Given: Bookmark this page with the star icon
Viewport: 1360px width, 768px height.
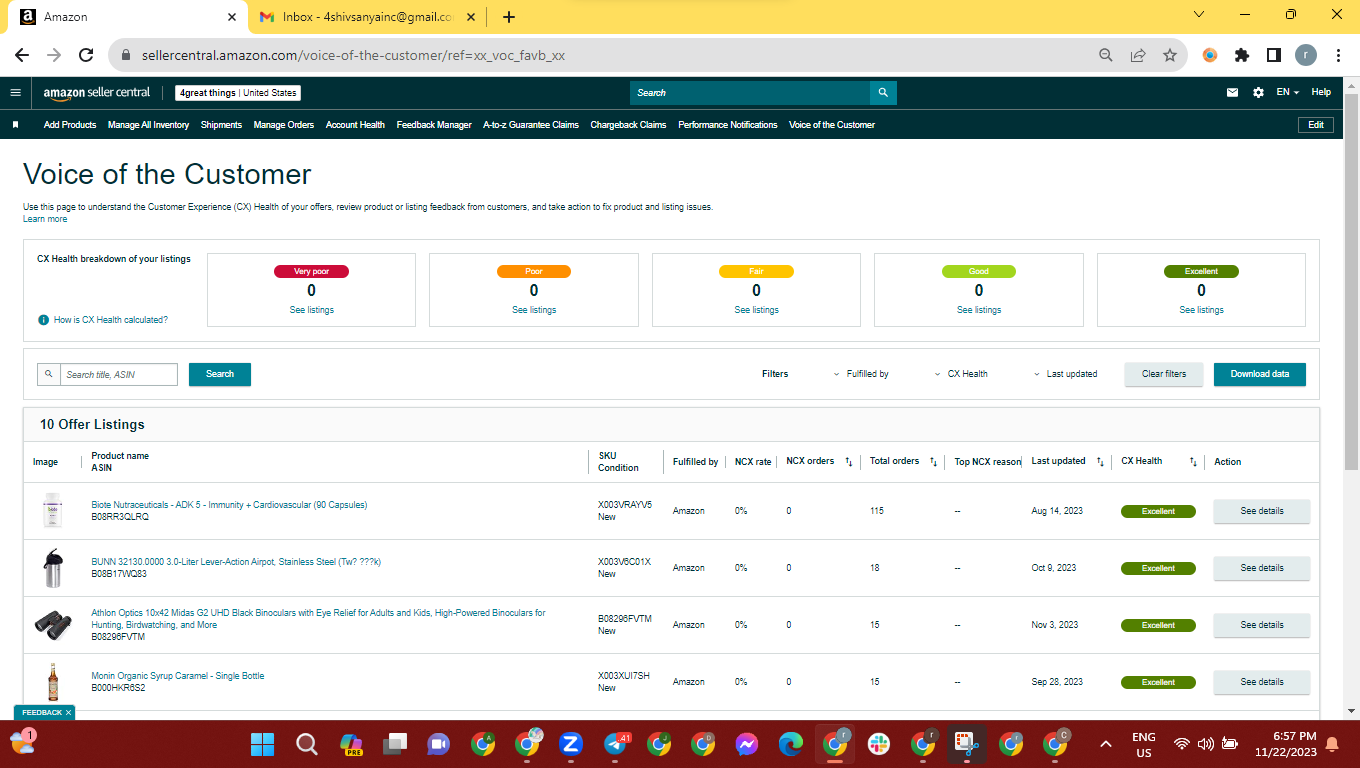Looking at the screenshot, I should coord(1170,56).
